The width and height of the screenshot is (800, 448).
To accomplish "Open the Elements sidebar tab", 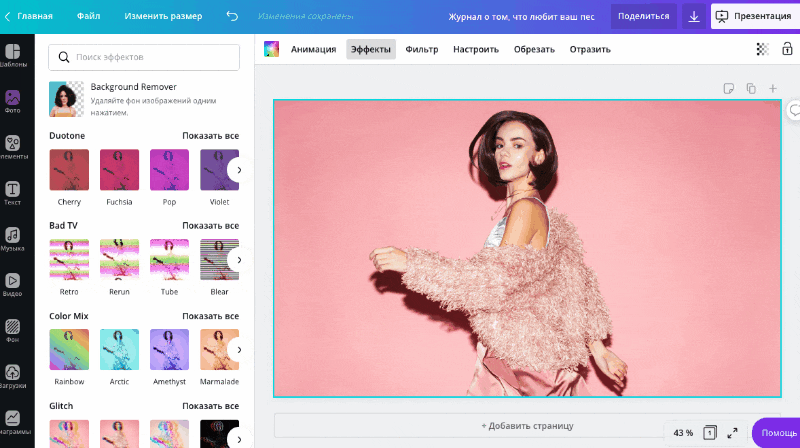I will (13, 147).
